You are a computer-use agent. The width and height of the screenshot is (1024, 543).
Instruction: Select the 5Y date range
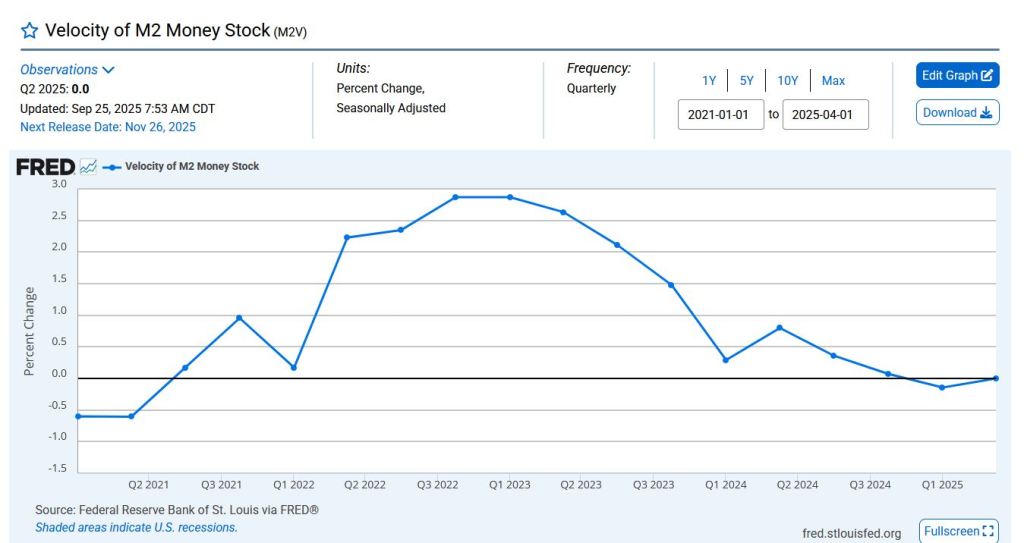(746, 81)
